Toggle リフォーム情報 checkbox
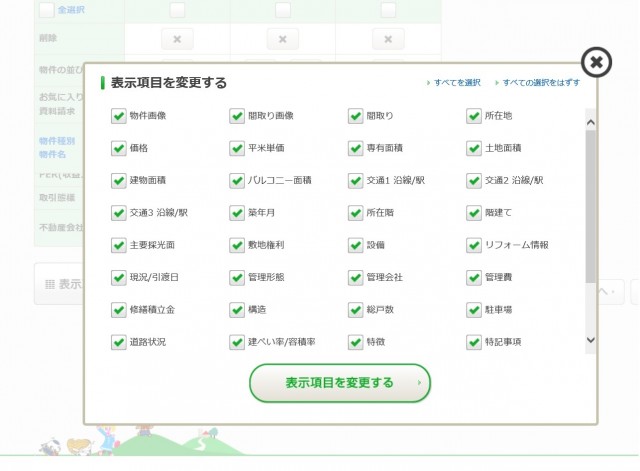The image size is (640, 471). pos(474,245)
